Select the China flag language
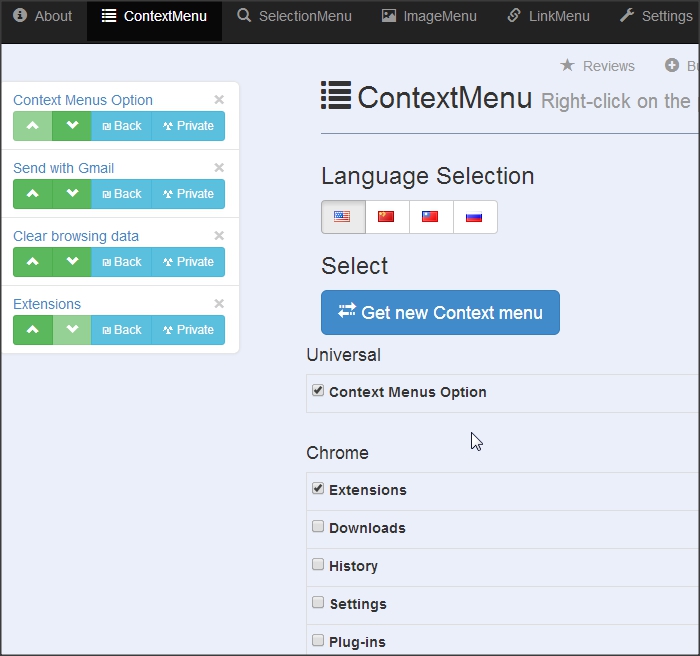This screenshot has height=656, width=700. [387, 217]
